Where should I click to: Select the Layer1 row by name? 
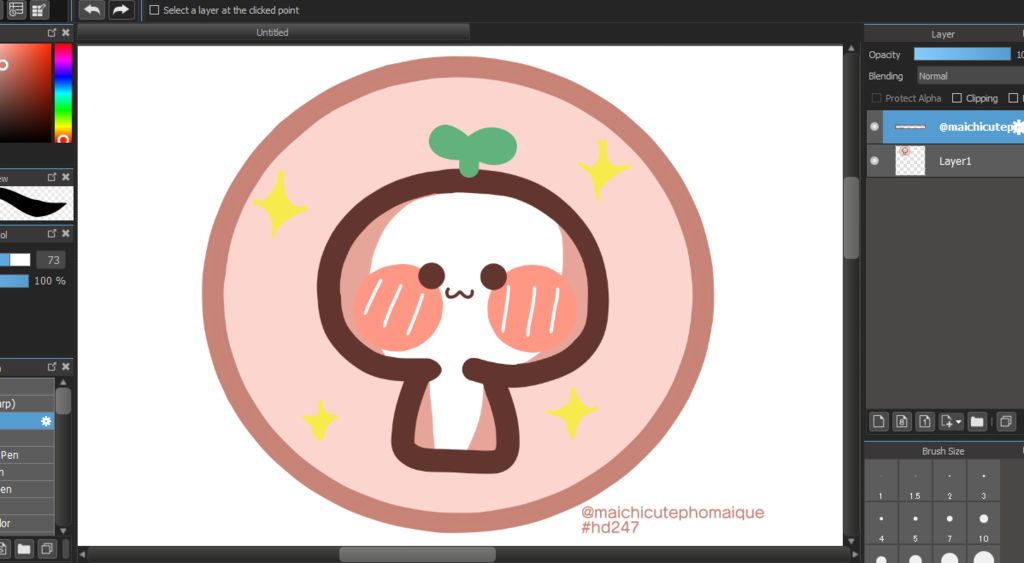[x=955, y=161]
